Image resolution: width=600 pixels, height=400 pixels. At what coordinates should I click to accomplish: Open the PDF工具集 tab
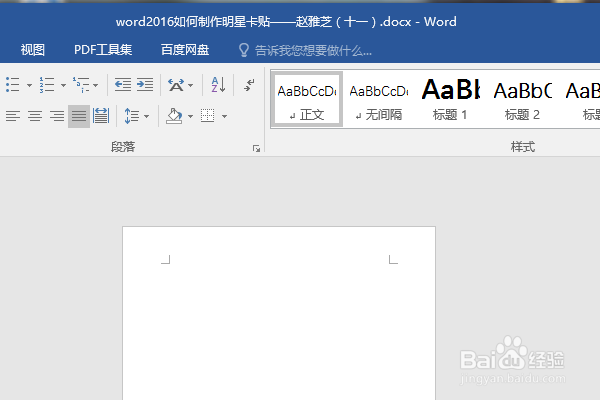103,50
